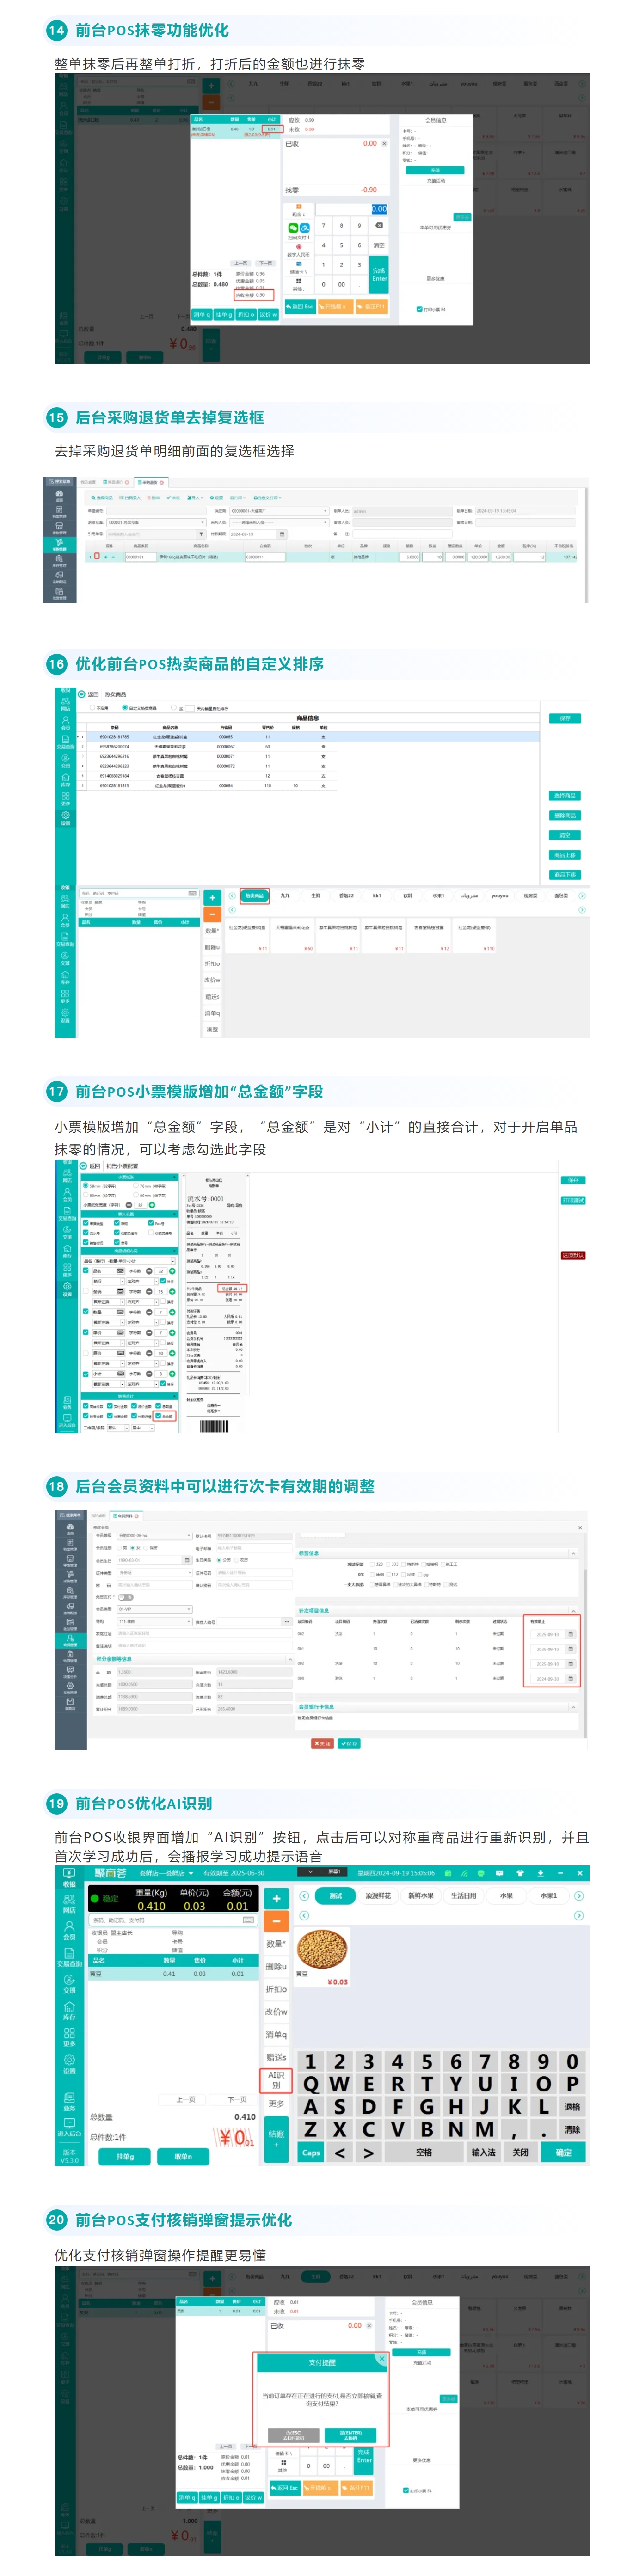Image resolution: width=627 pixels, height=2576 pixels.
Task: Click the AI识别 button in the POS function column
Action: click(276, 2081)
